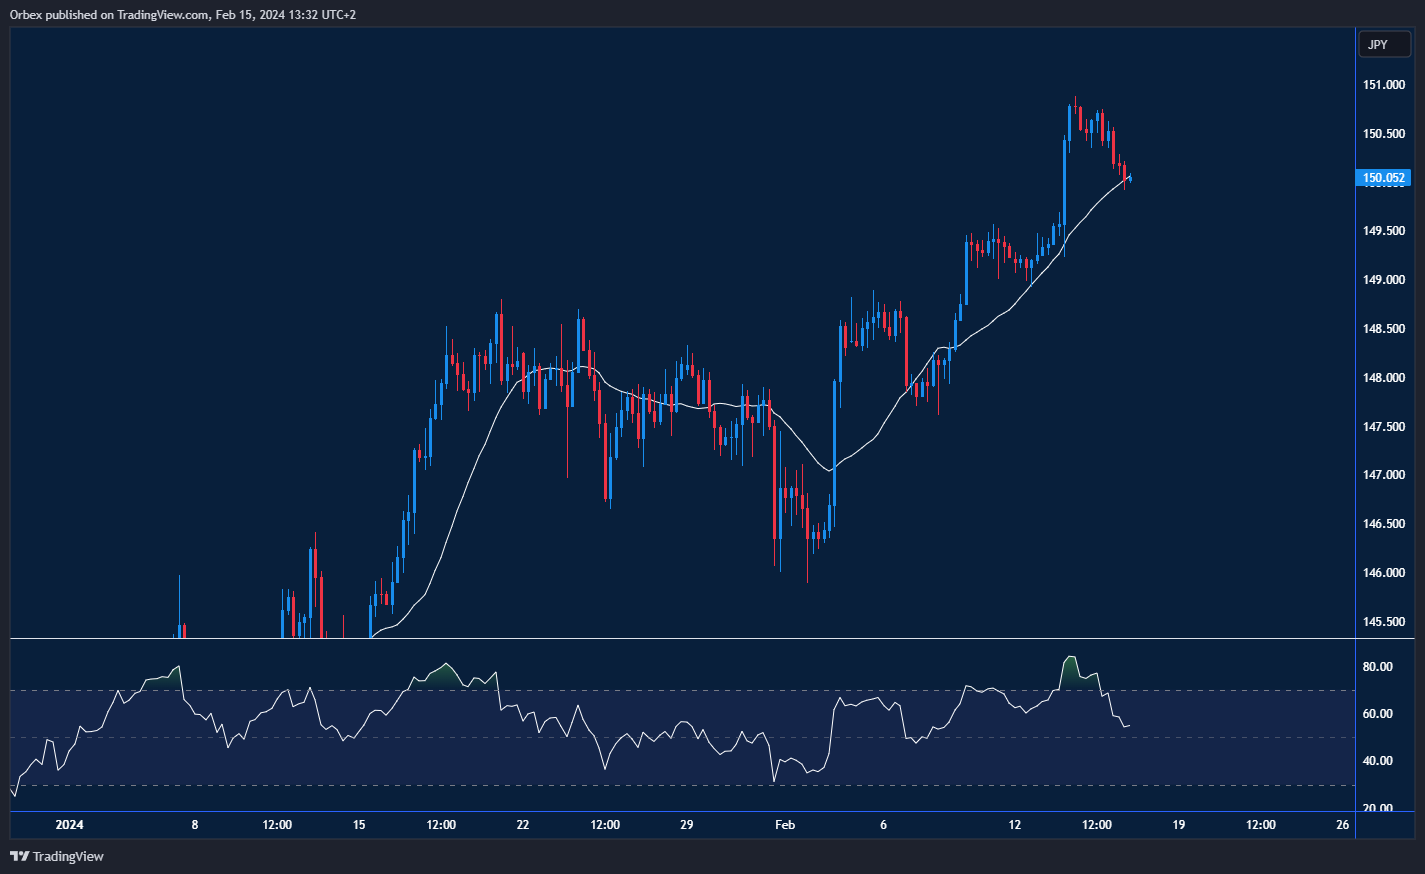Viewport: 1425px width, 874px height.
Task: Click the blue current price label 150.052
Action: click(1384, 178)
